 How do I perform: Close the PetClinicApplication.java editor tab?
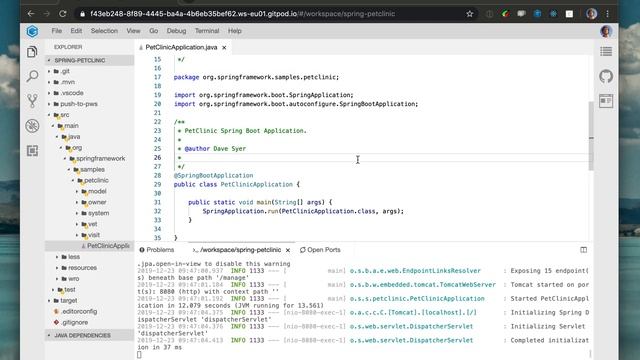(224, 48)
